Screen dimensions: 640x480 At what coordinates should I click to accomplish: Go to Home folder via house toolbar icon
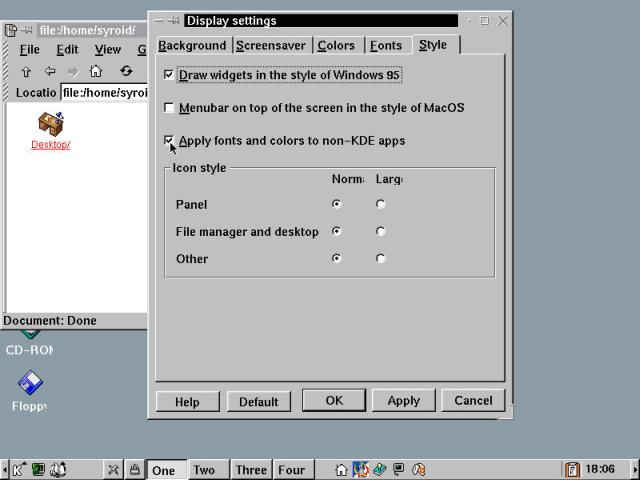[96, 71]
